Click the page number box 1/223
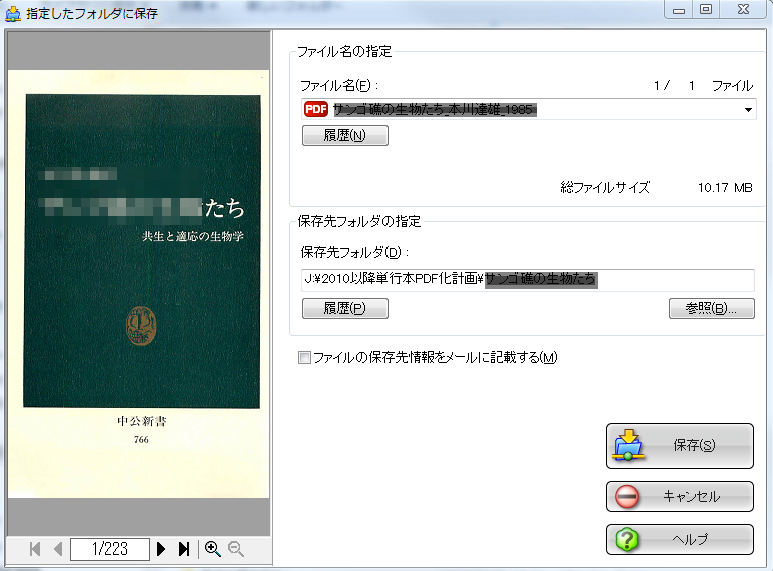 pyautogui.click(x=110, y=549)
